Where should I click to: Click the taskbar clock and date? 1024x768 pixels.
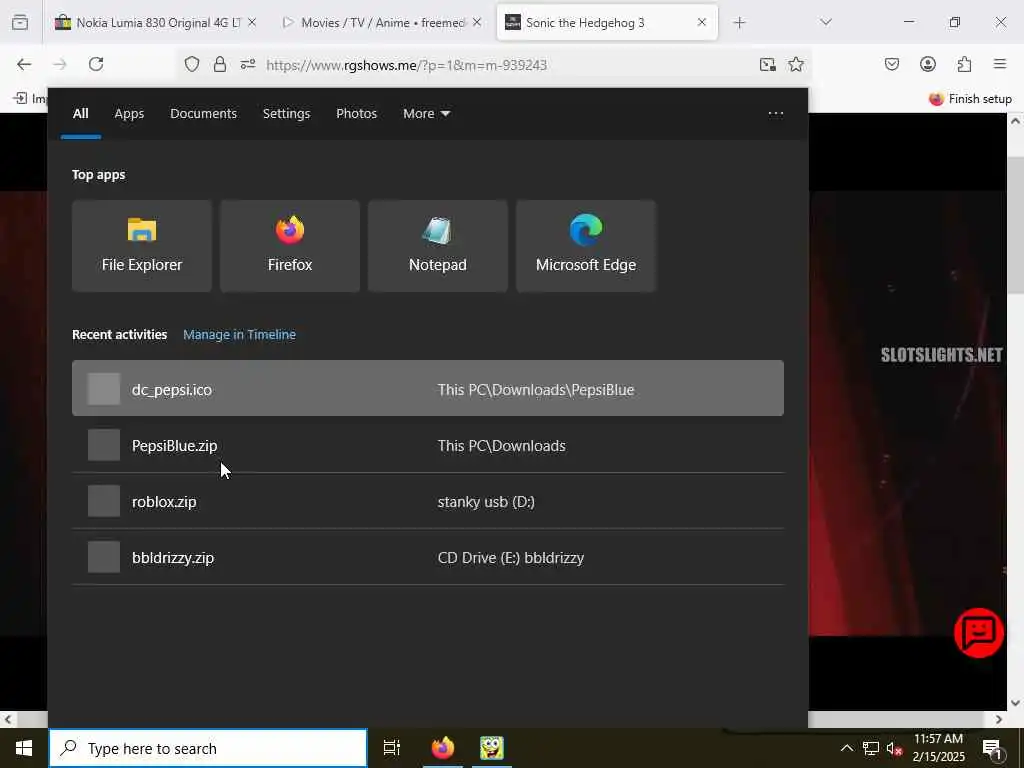[x=938, y=748]
